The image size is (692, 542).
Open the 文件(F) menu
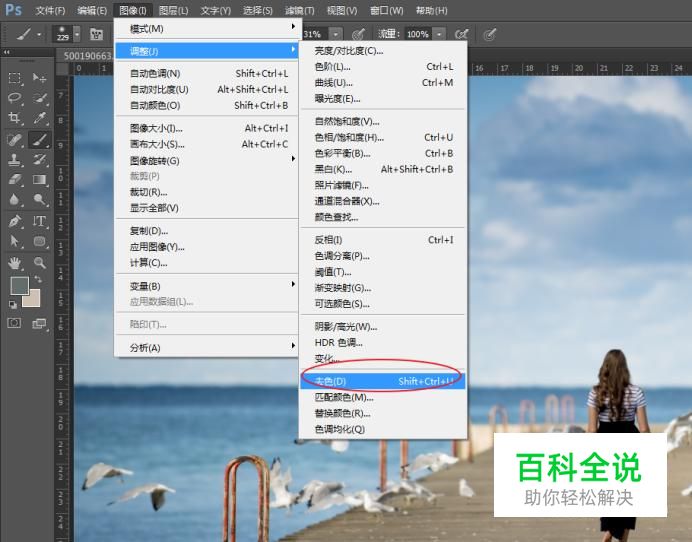(50, 10)
